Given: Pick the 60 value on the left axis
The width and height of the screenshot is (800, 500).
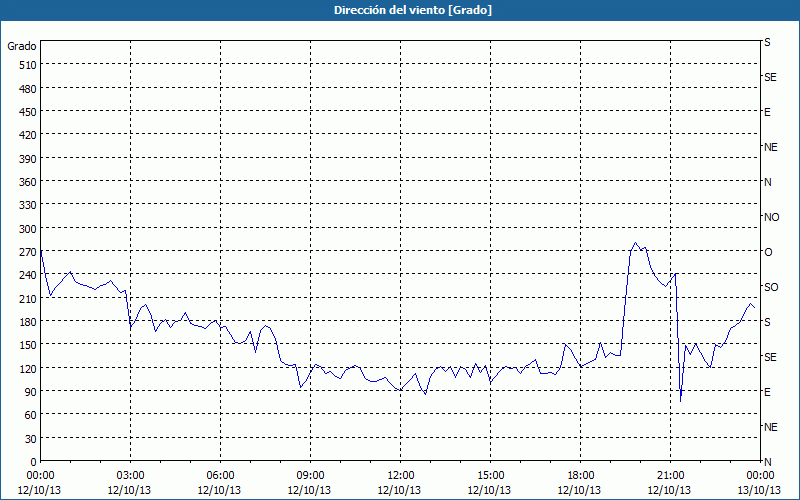Looking at the screenshot, I should (x=31, y=415).
